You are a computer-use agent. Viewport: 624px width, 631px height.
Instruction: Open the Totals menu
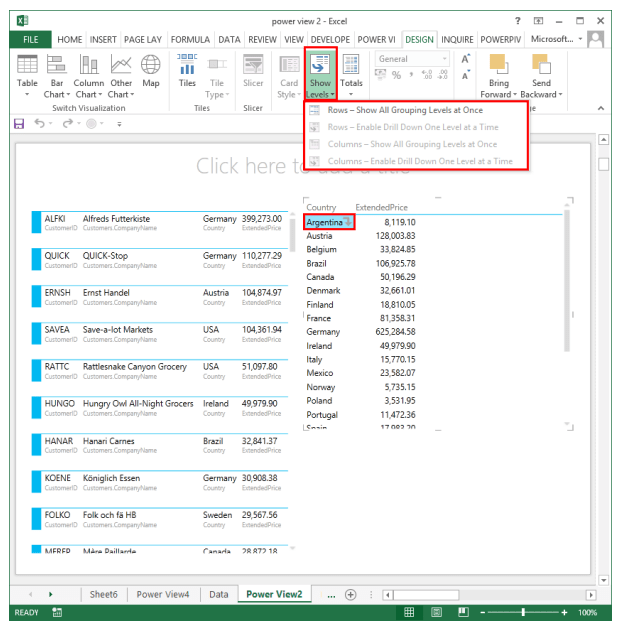(351, 75)
